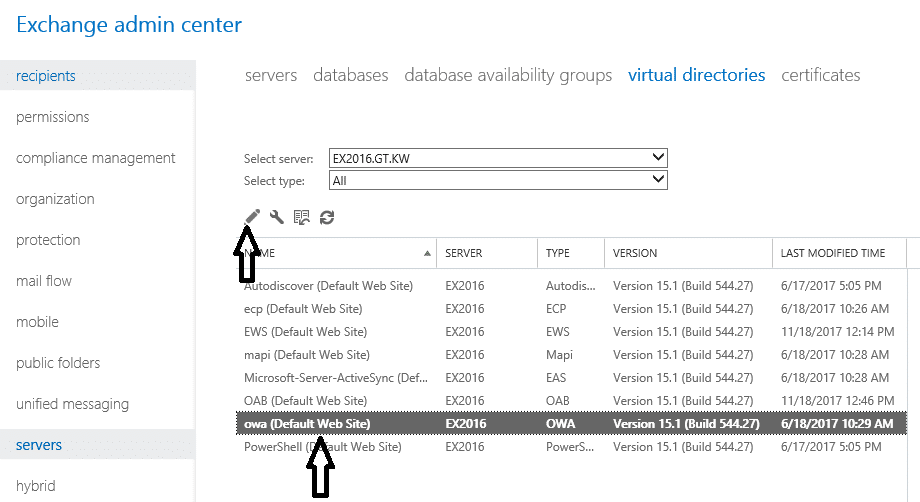Click the Mapi type cell
The image size is (920, 502).
pos(559,355)
